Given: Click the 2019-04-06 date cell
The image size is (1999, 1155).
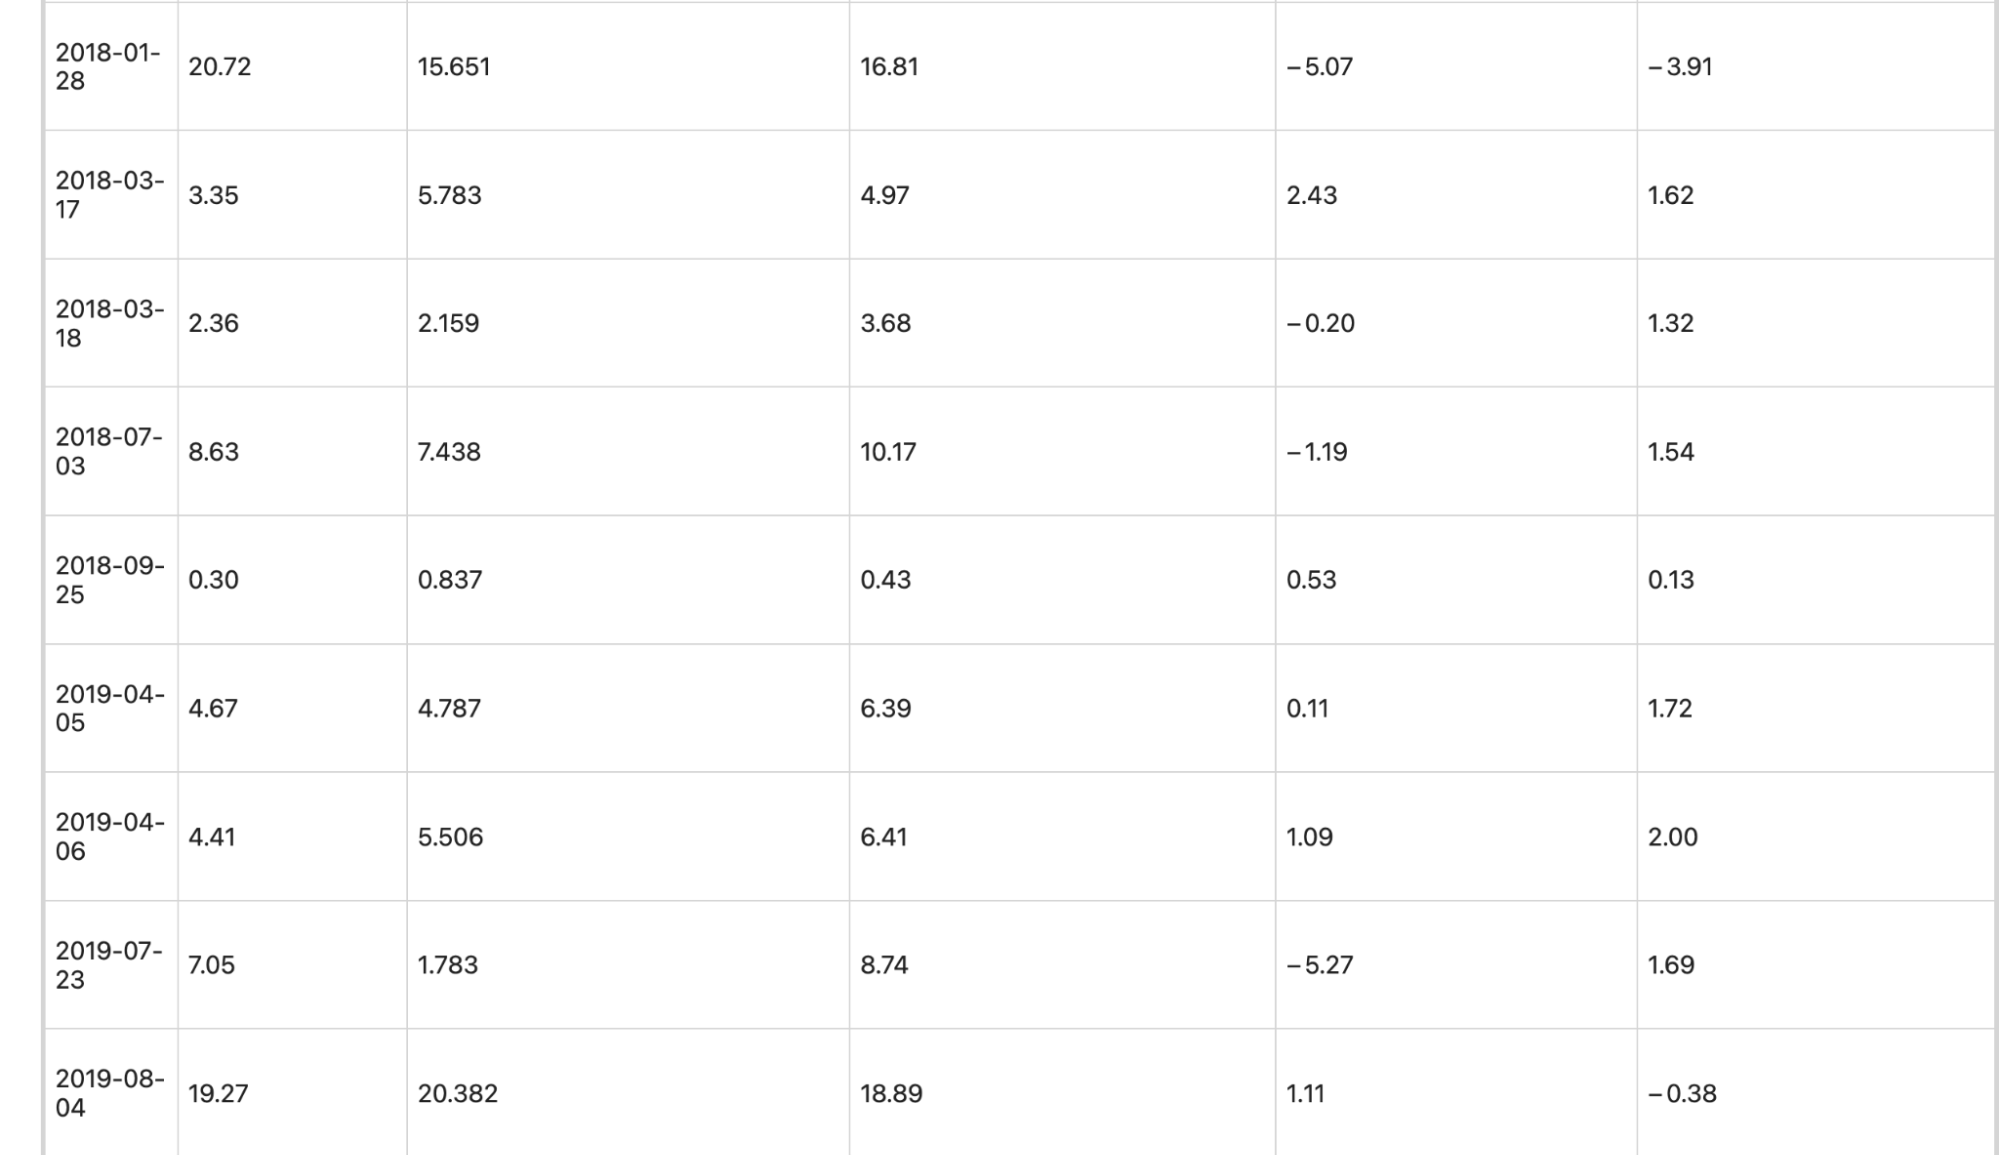Looking at the screenshot, I should coord(111,836).
